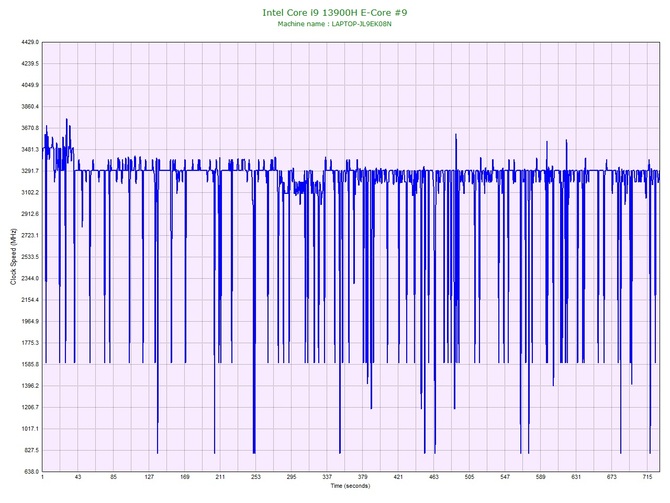Click the 589 x-axis tick label
This screenshot has height=503, width=670.
point(541,477)
